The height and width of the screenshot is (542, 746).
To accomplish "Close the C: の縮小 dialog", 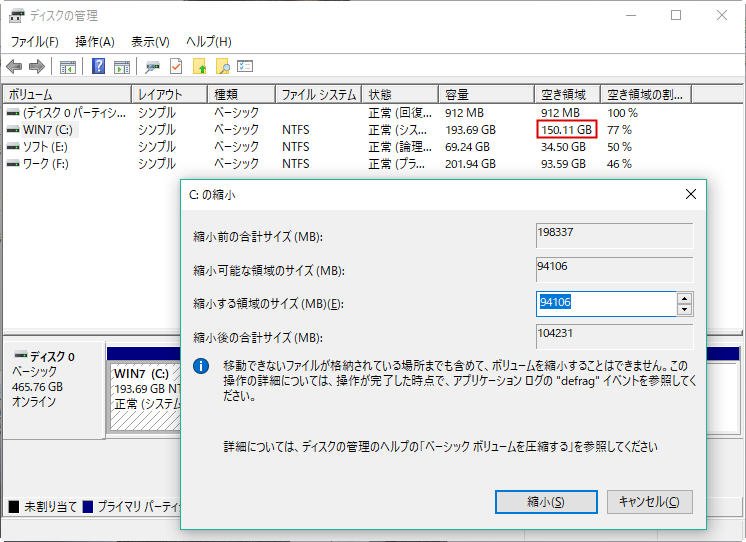I will [691, 194].
